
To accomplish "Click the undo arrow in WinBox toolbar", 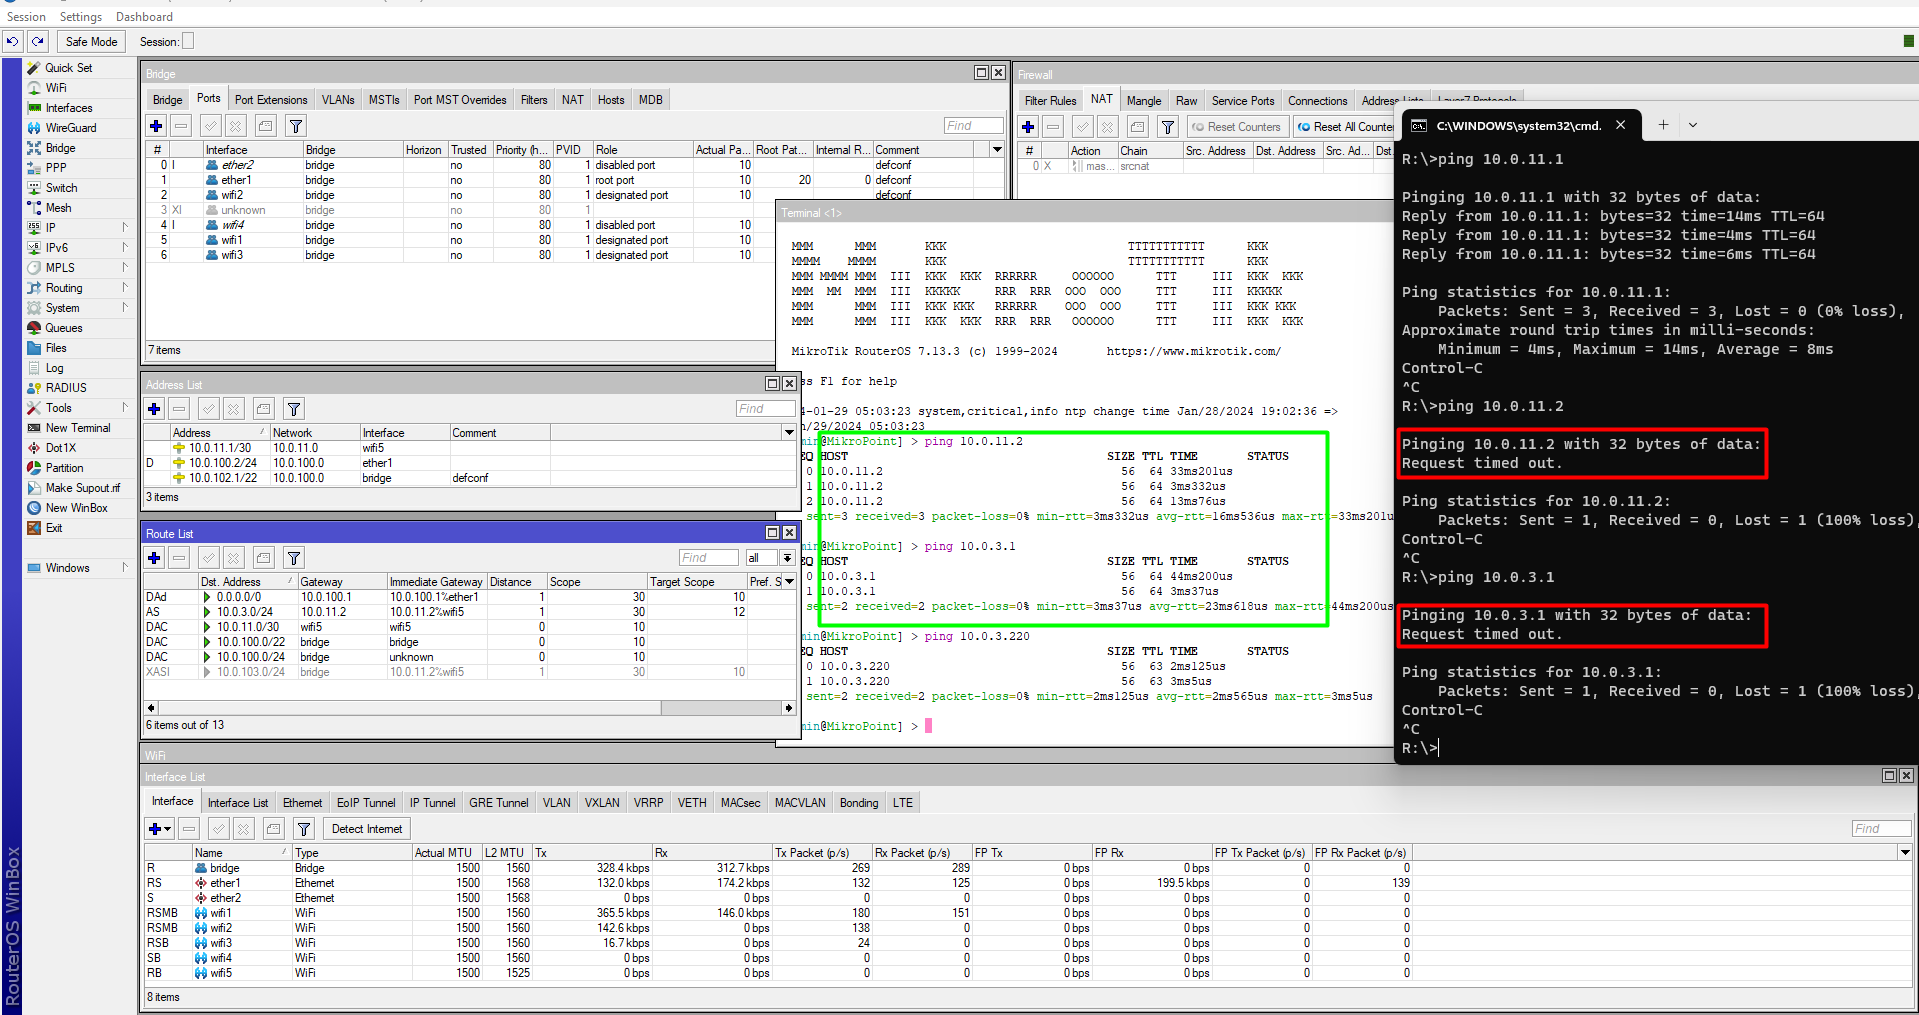I will click(x=12, y=42).
